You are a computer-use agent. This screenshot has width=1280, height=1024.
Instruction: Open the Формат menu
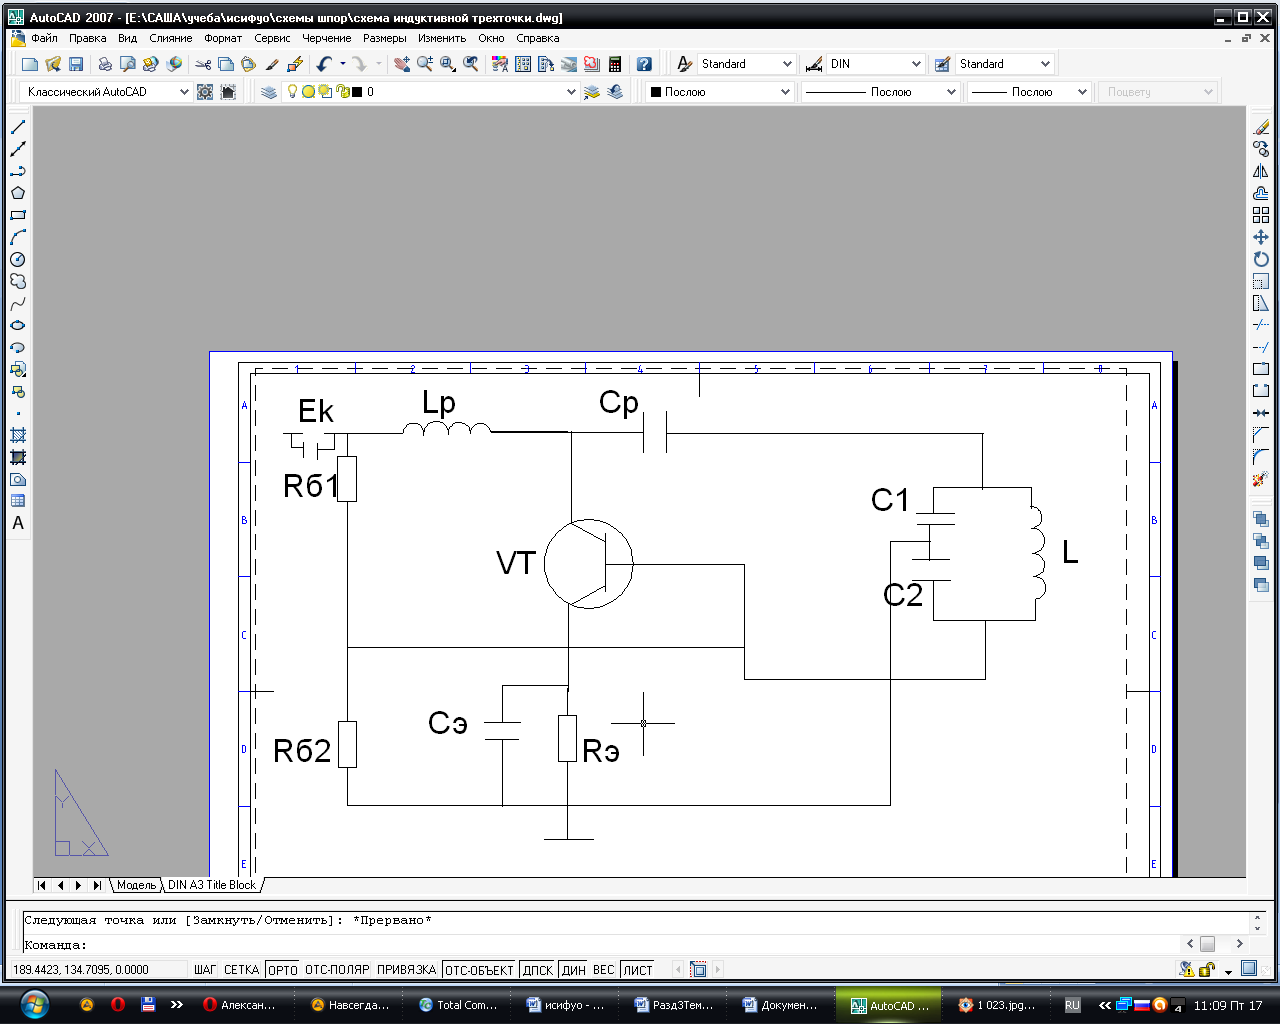click(x=223, y=38)
